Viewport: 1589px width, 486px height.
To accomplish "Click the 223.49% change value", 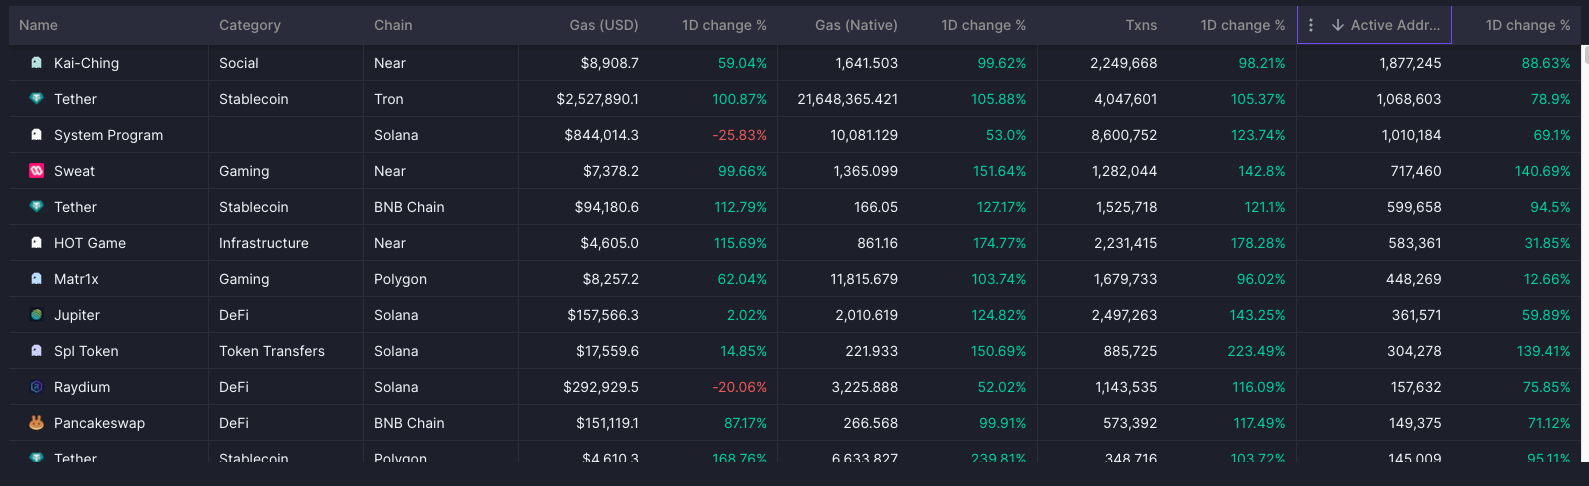I will [x=1257, y=351].
